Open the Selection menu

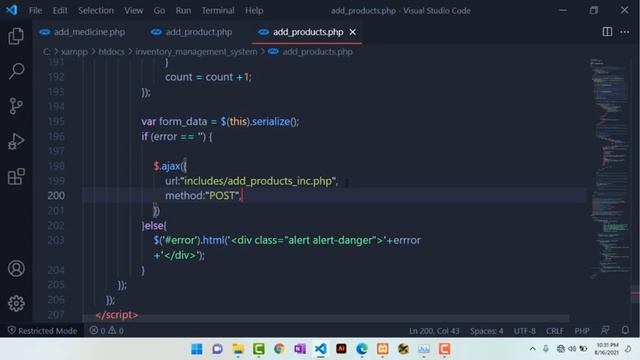pyautogui.click(x=96, y=11)
